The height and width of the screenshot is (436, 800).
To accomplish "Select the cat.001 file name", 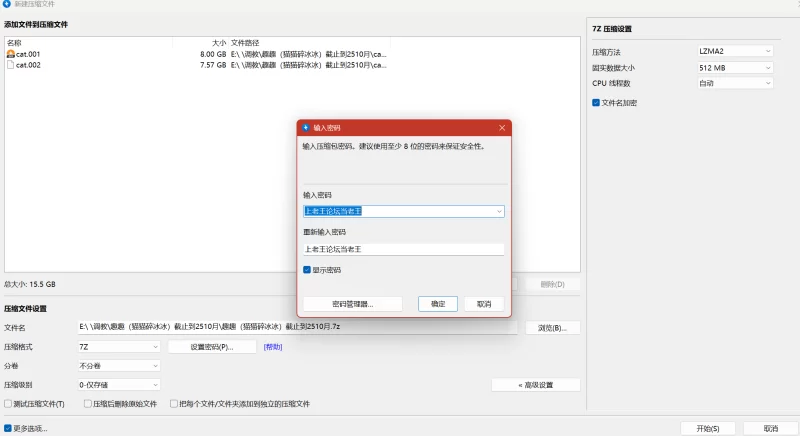I will click(x=28, y=54).
